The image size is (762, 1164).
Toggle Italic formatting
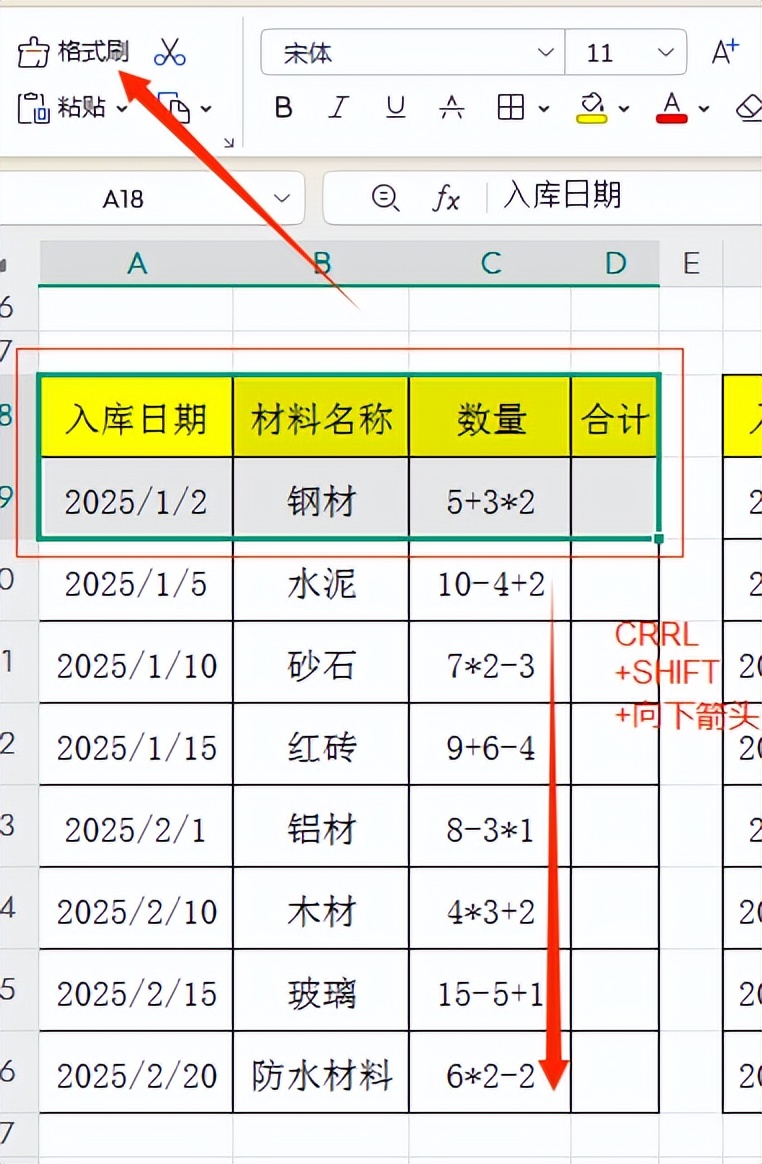339,108
